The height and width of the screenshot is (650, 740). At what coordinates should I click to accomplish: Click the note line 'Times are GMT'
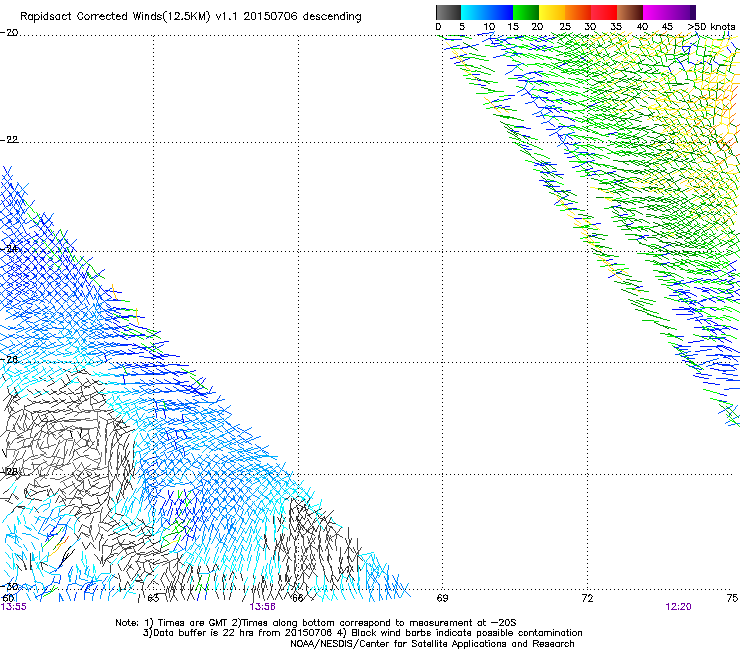(315, 623)
